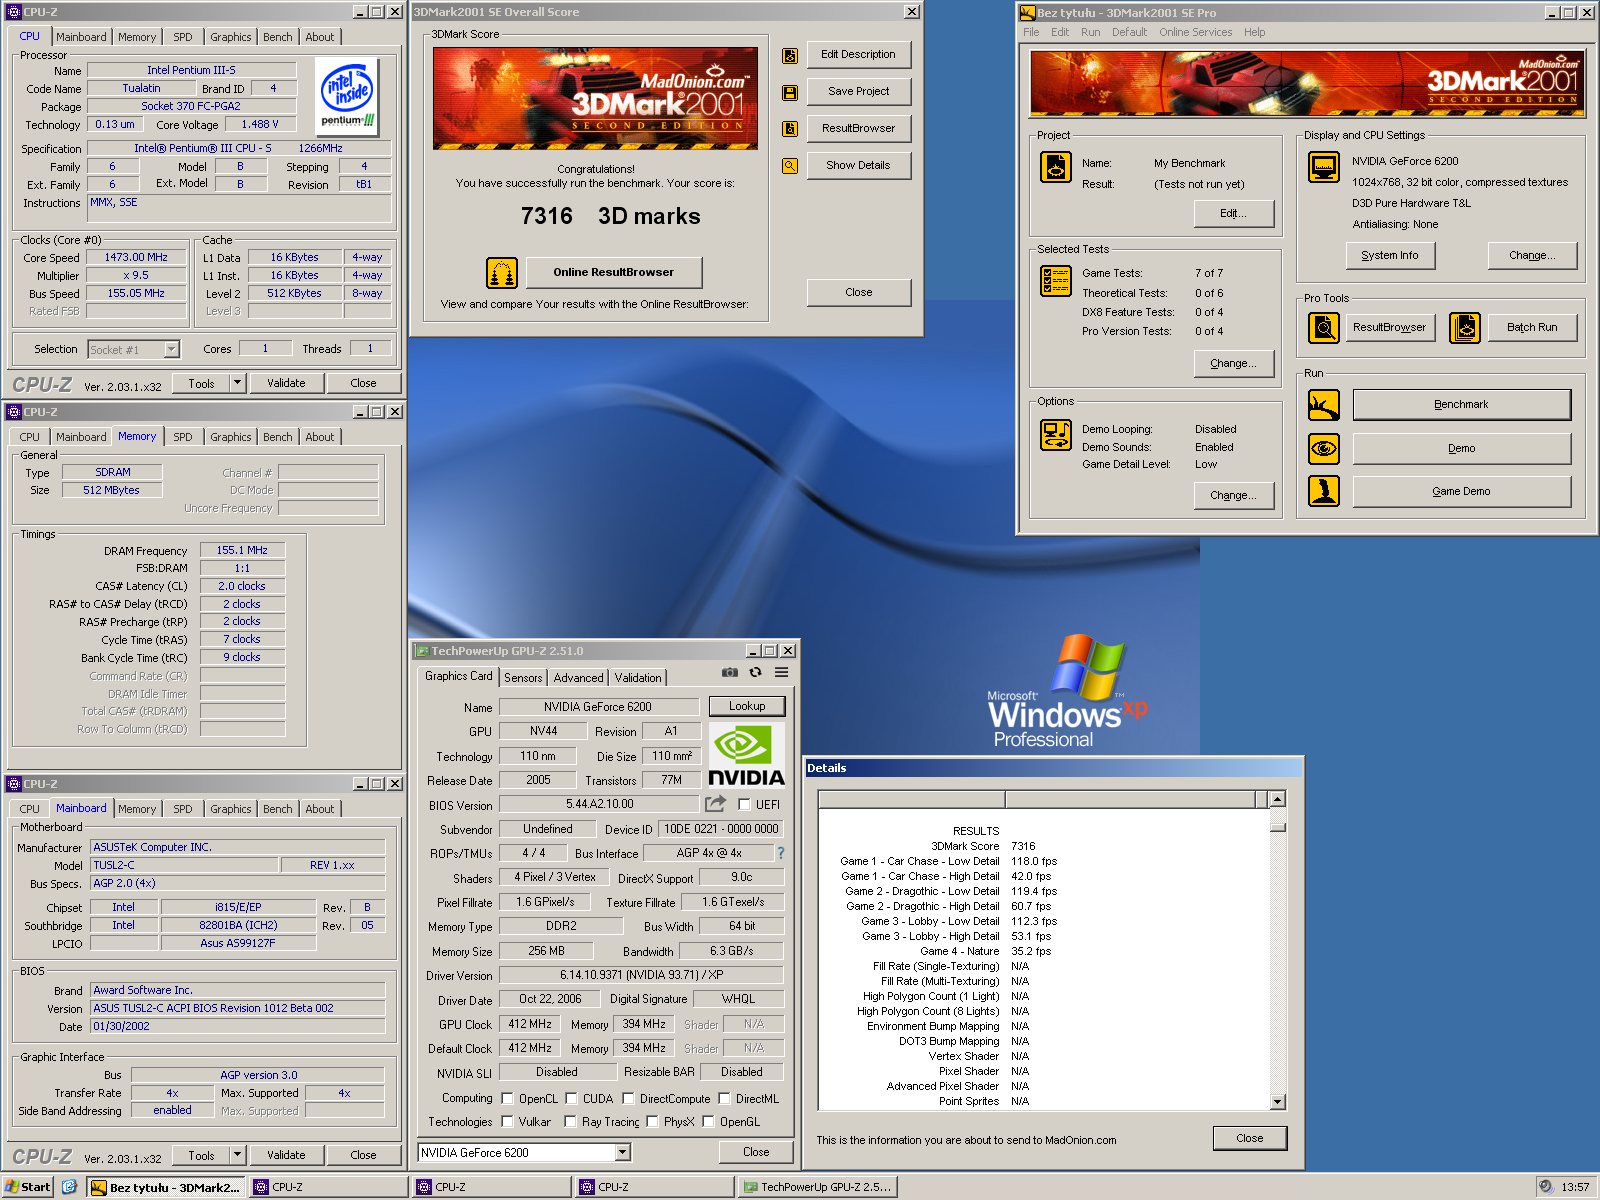
Task: Click Details list scrollbar up arrow
Action: click(1277, 799)
